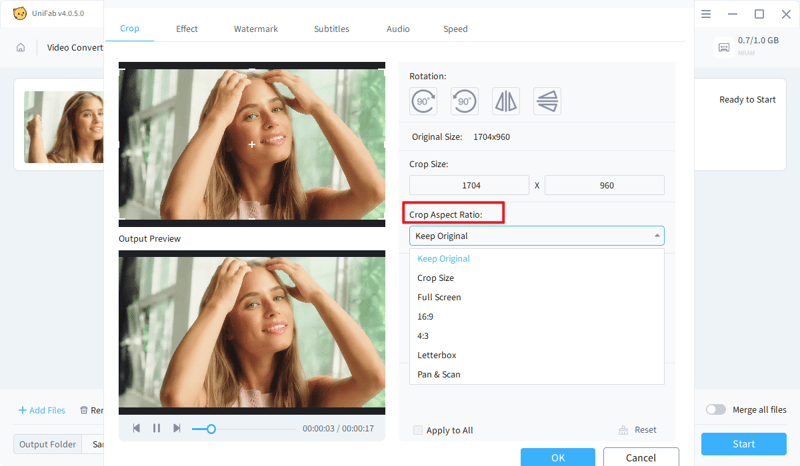
Task: Flip video vertically icon
Action: point(547,101)
